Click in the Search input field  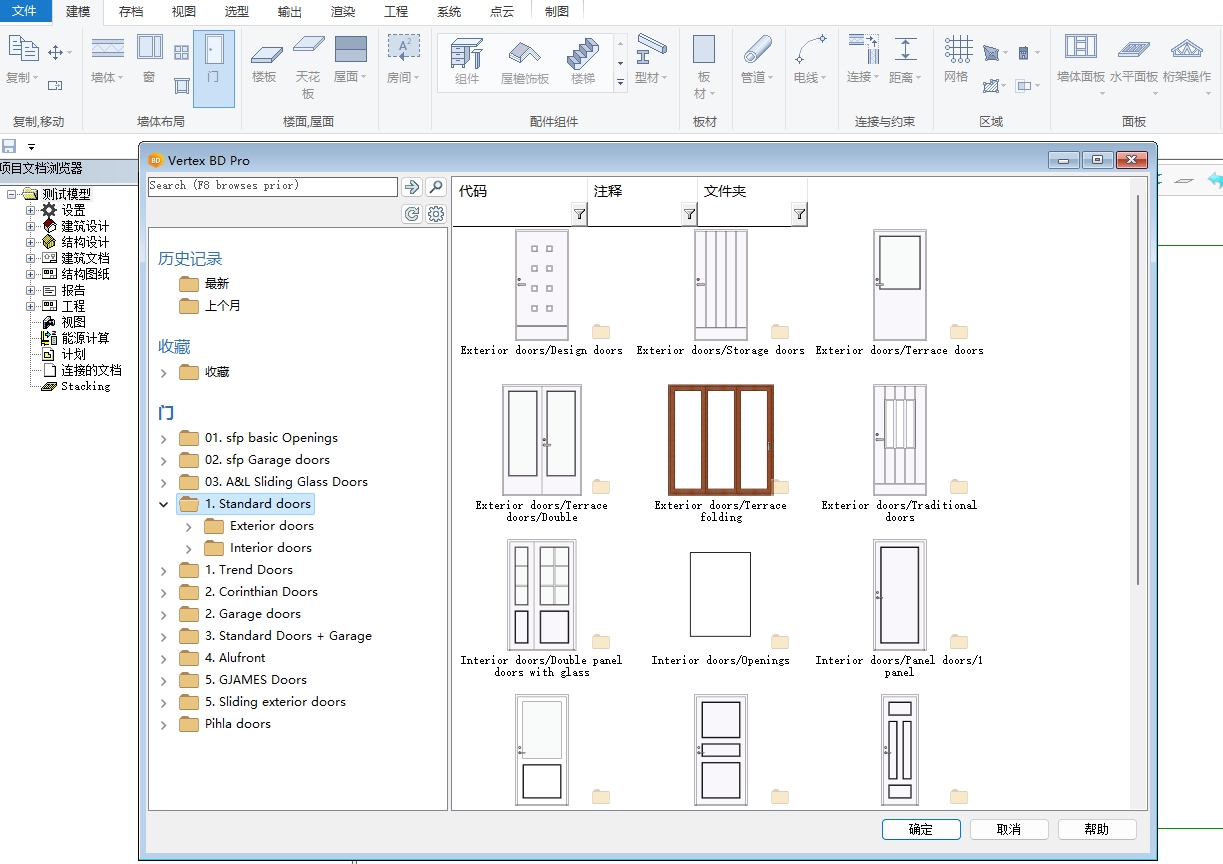tap(273, 187)
